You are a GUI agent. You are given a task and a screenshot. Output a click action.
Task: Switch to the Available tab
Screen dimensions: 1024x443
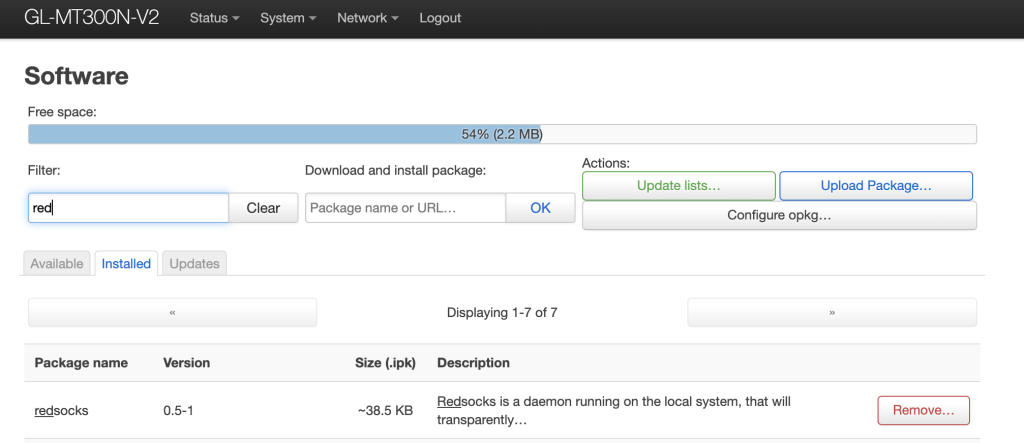[x=57, y=264]
